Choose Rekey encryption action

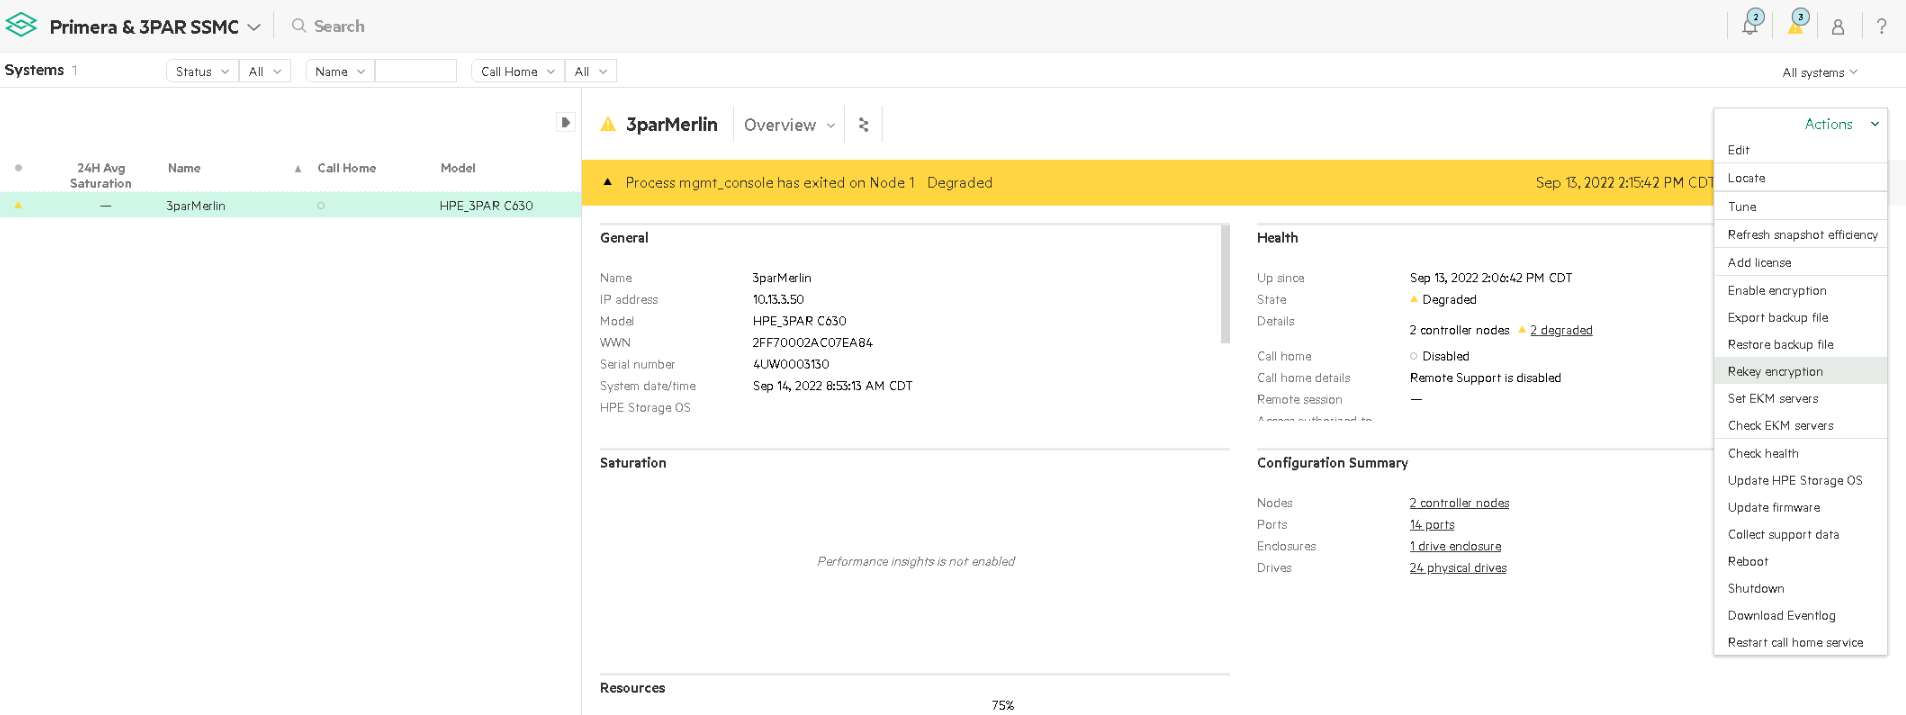[1800, 371]
